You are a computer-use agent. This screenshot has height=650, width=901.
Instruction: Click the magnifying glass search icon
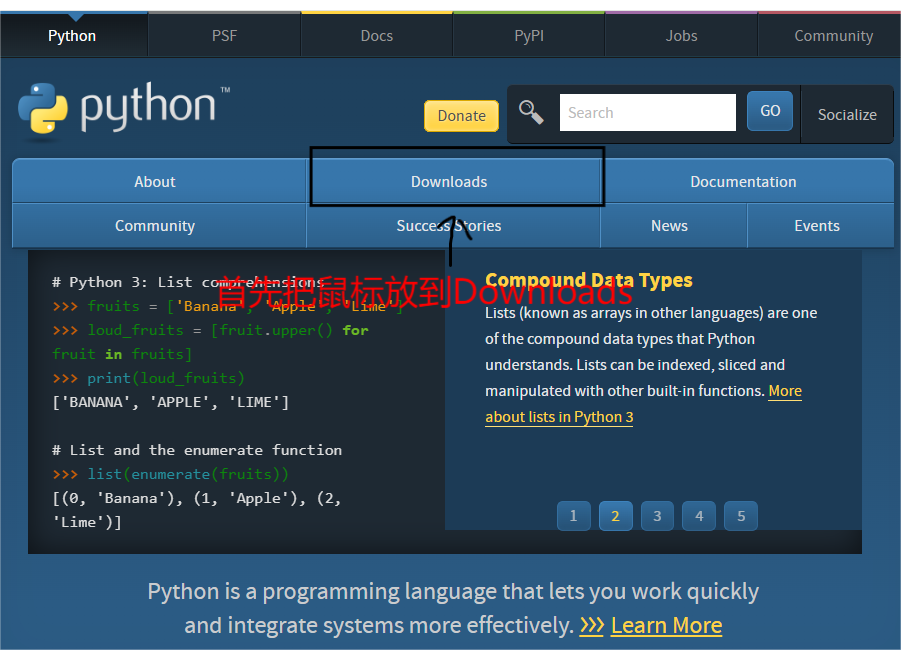[x=531, y=112]
